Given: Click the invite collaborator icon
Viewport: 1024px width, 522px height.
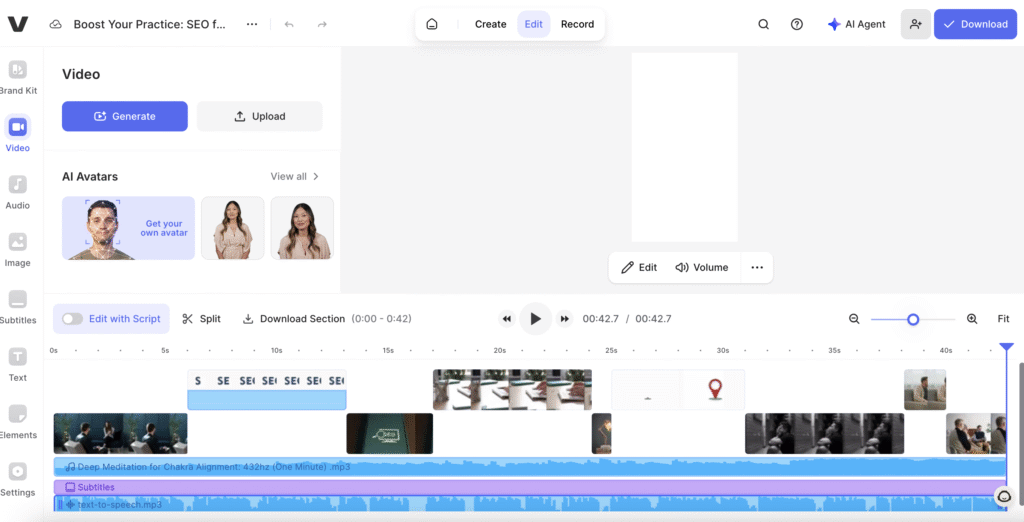Looking at the screenshot, I should click(916, 24).
